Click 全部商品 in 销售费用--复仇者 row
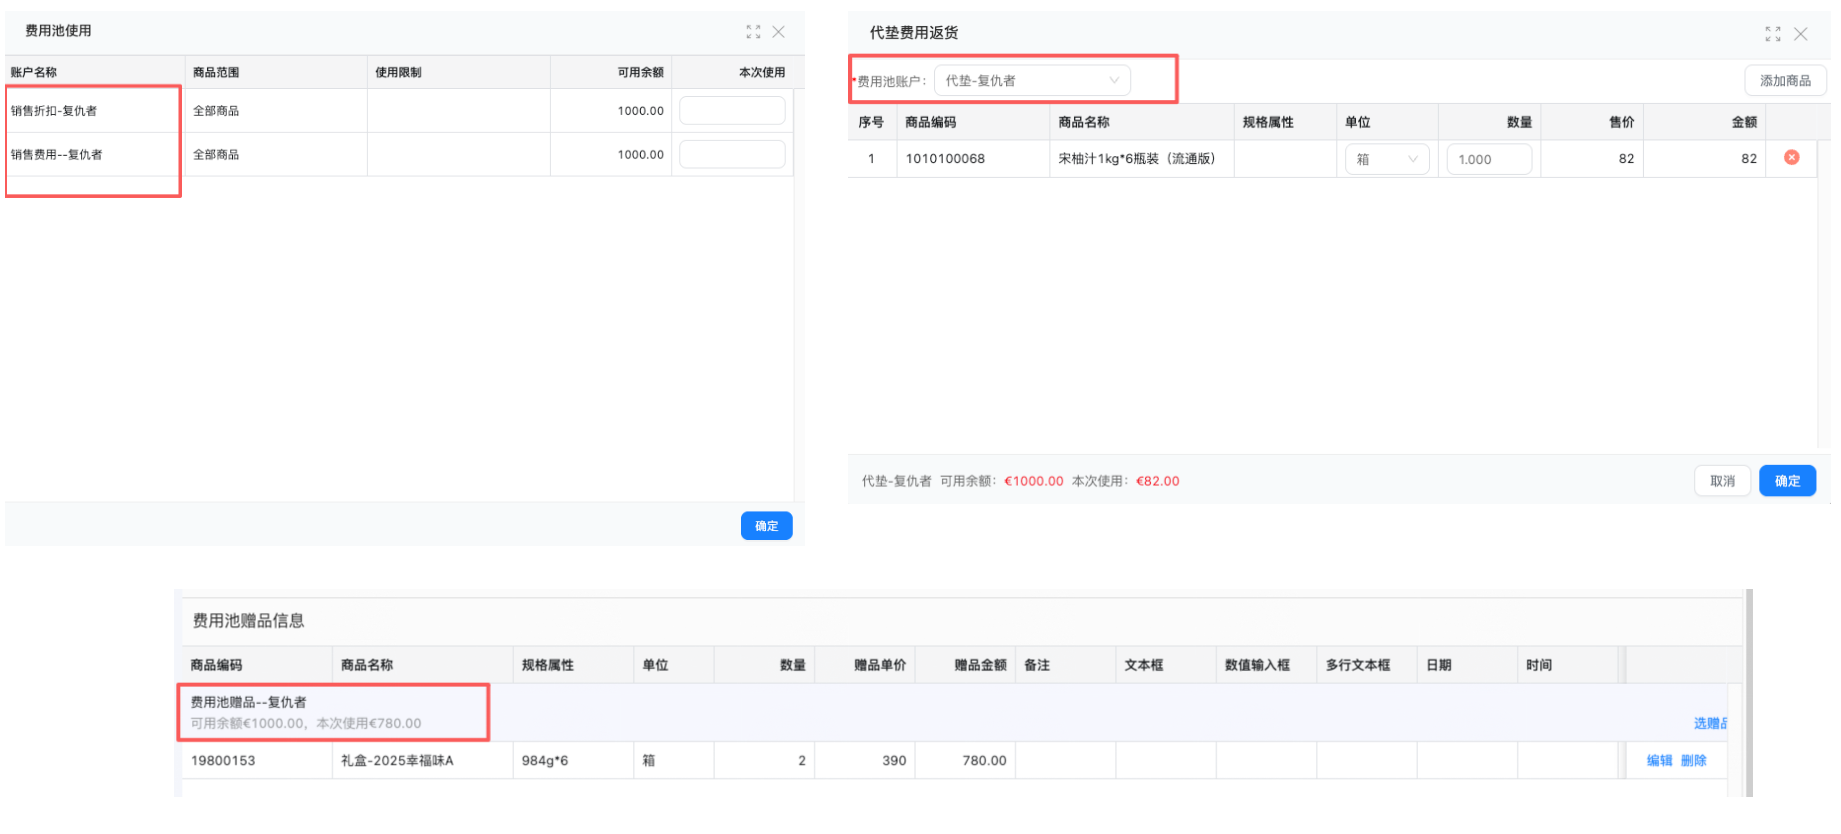1841x834 pixels. (216, 154)
